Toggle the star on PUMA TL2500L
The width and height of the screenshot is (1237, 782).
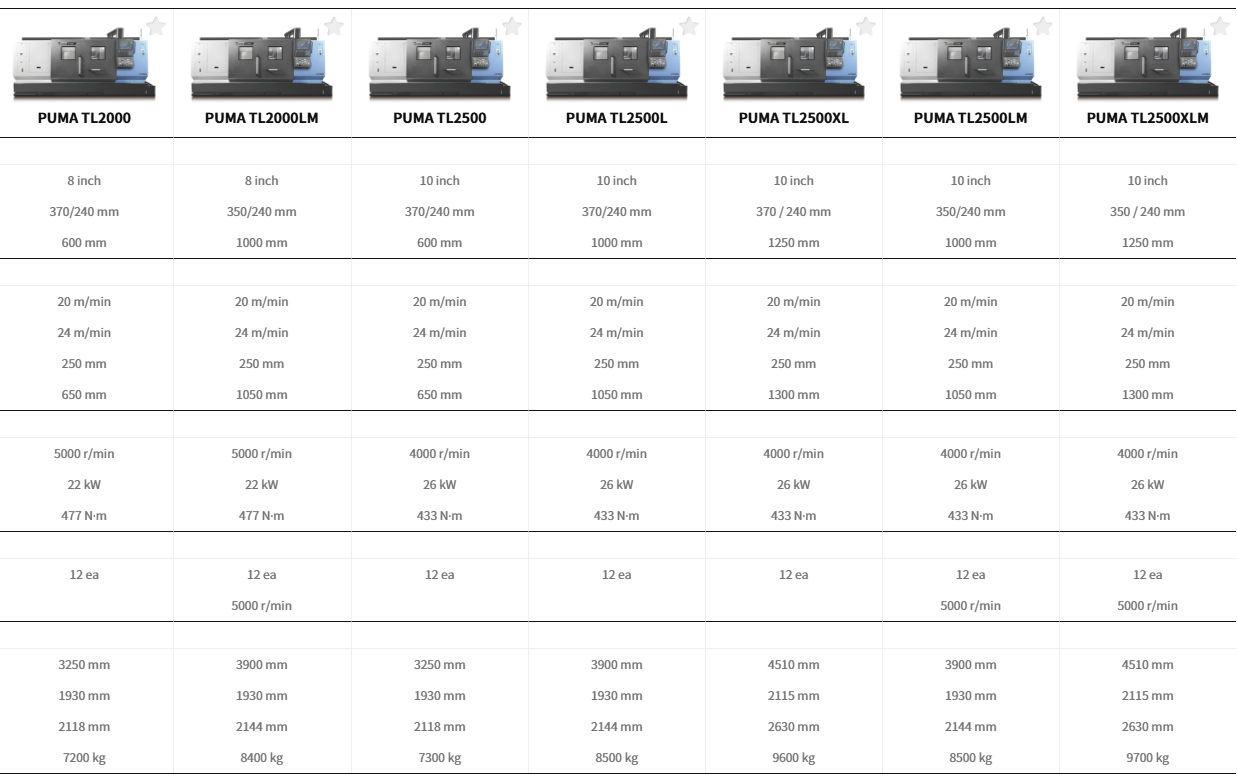click(x=688, y=26)
